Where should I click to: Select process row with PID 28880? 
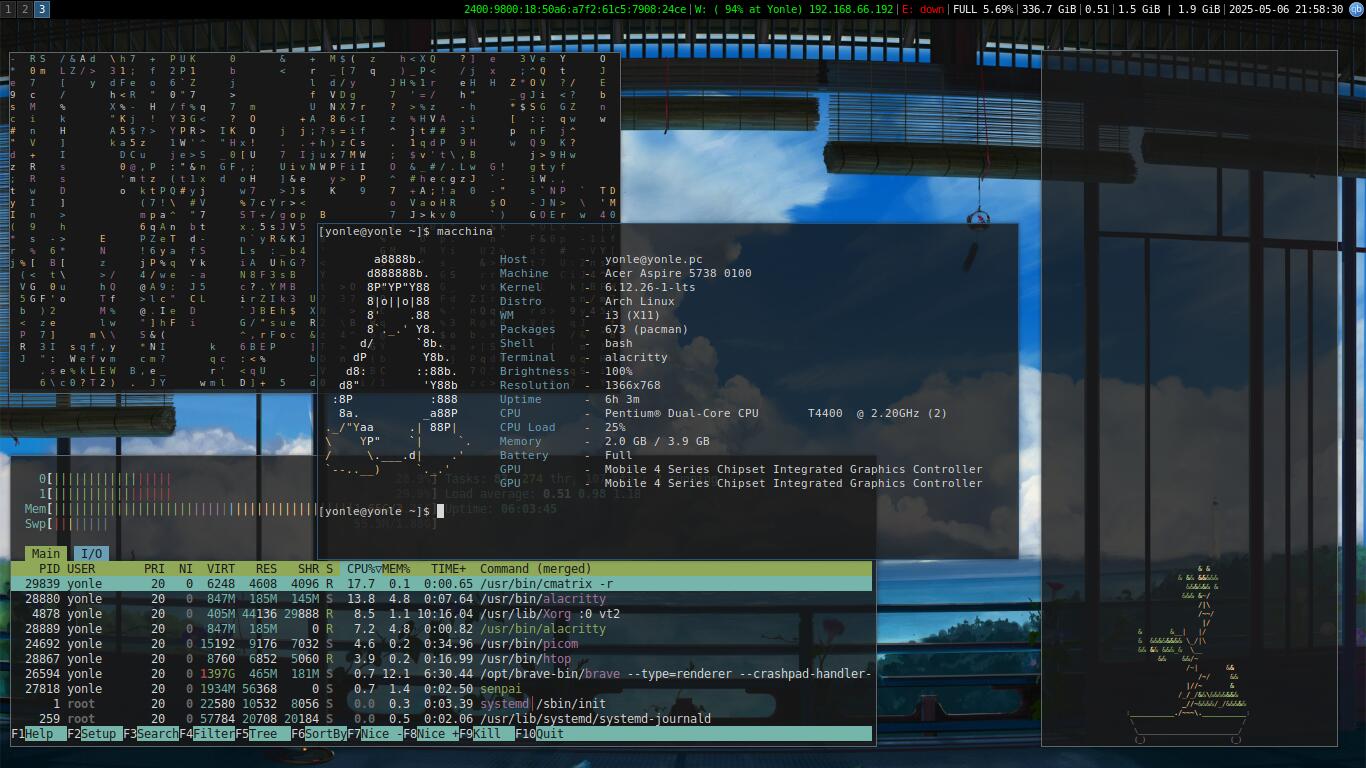pyautogui.click(x=442, y=599)
